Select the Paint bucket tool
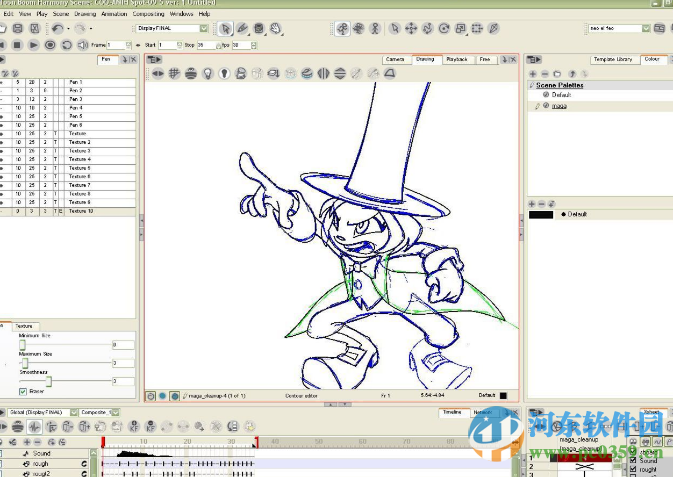Image resolution: width=673 pixels, height=477 pixels. point(259,28)
